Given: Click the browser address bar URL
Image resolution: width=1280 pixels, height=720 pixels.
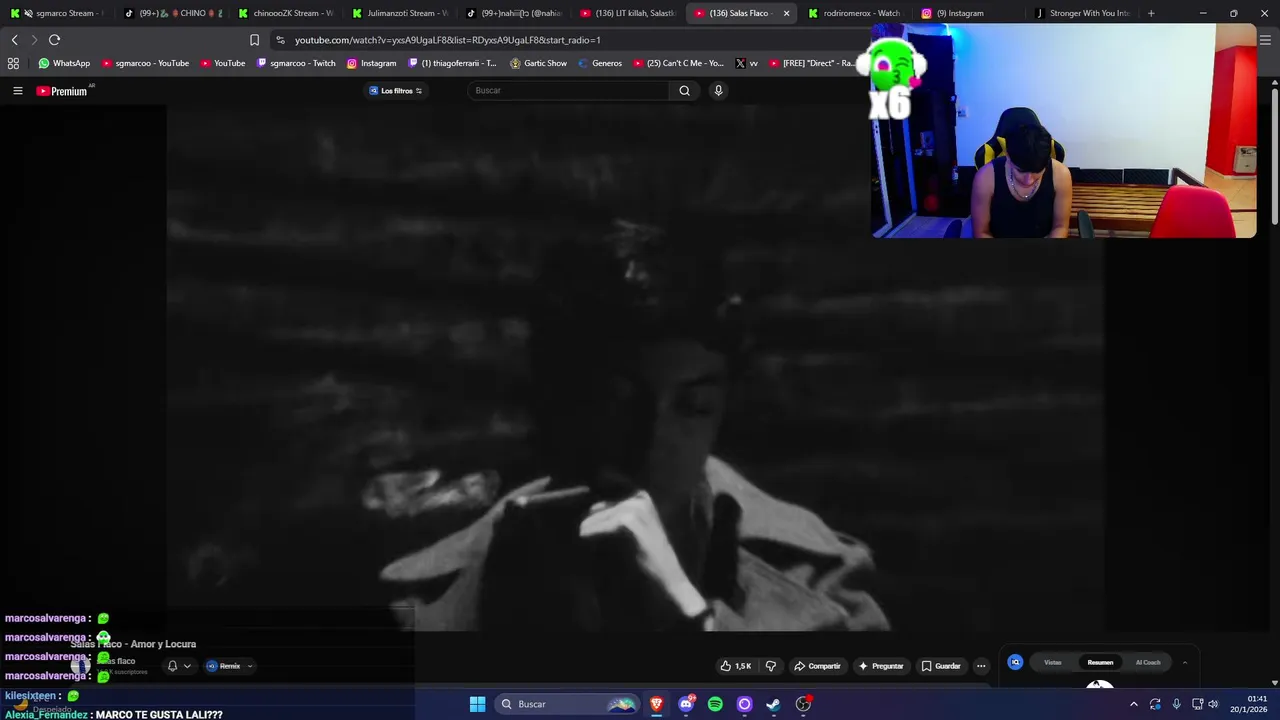Looking at the screenshot, I should pyautogui.click(x=447, y=40).
